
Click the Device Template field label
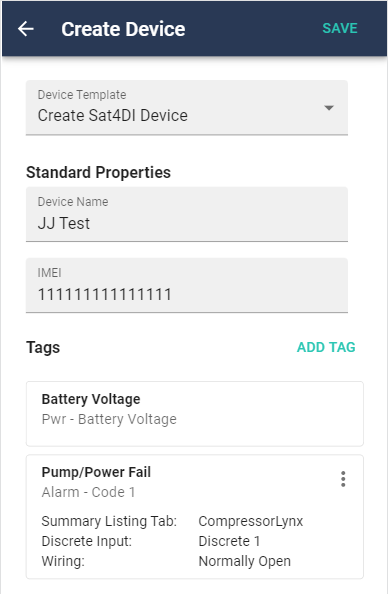82,95
